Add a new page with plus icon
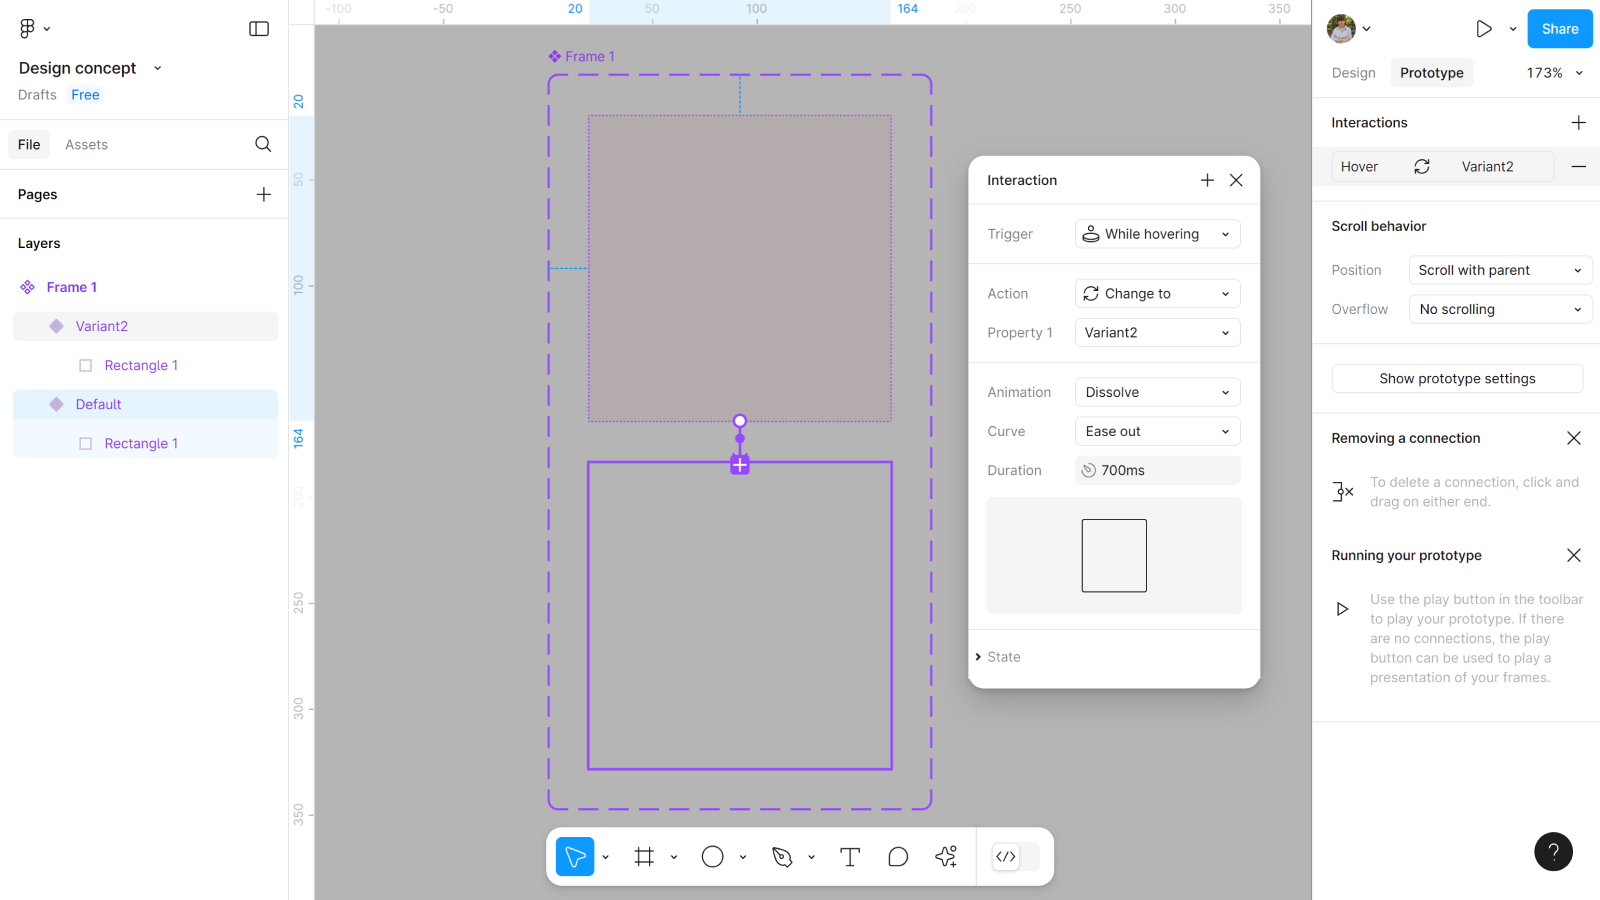The height and width of the screenshot is (900, 1600). click(264, 194)
